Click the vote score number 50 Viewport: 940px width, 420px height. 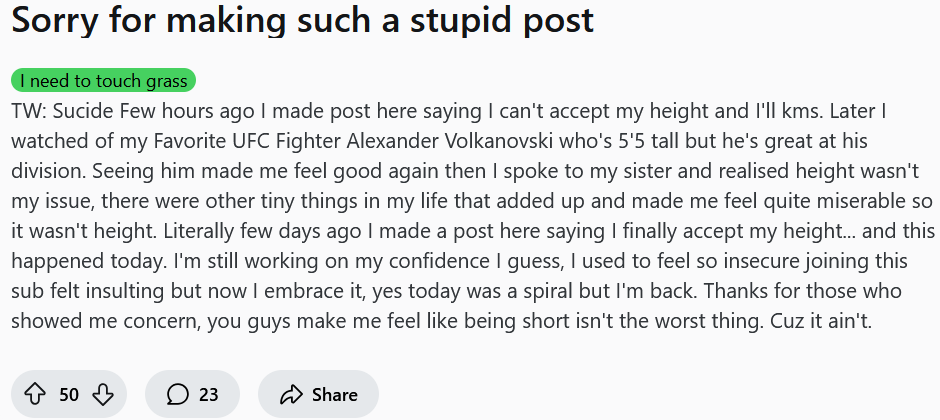(x=69, y=395)
